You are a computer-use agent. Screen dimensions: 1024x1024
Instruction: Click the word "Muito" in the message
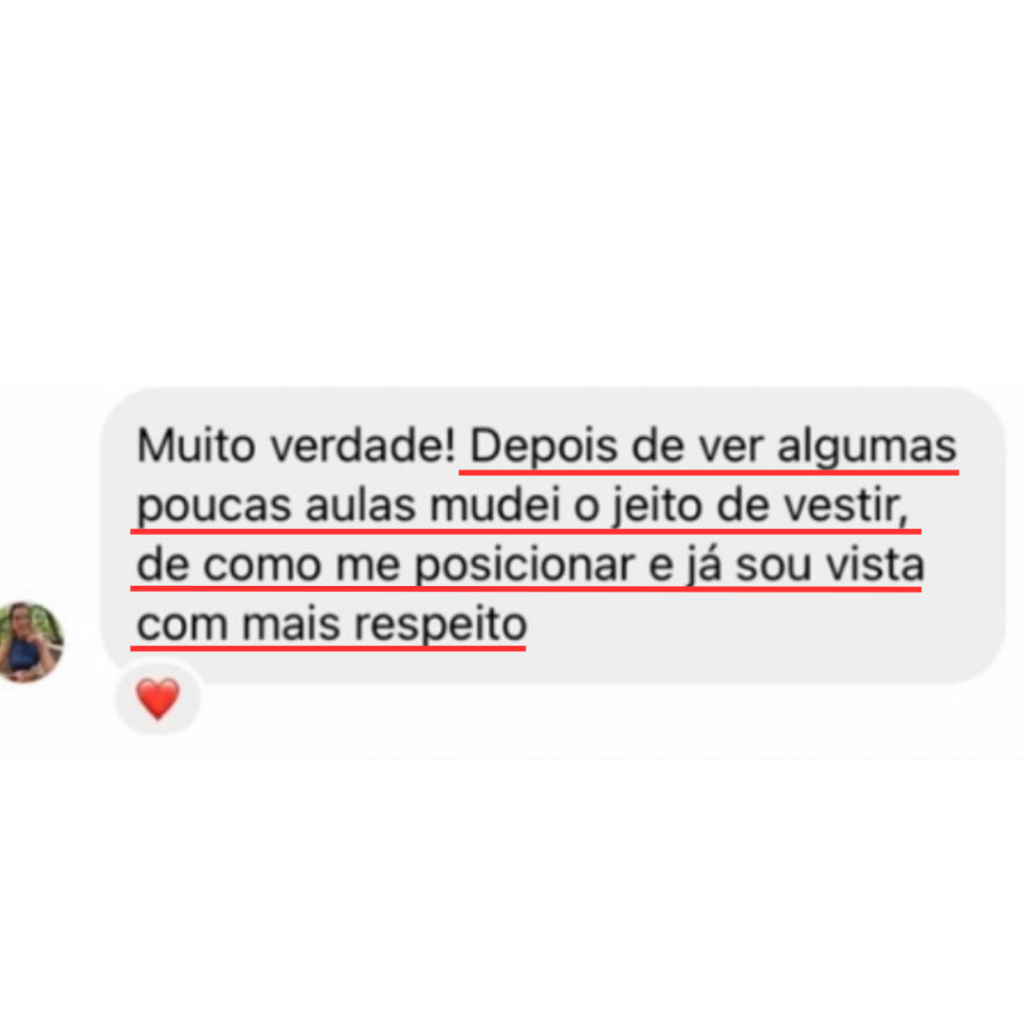click(x=196, y=447)
